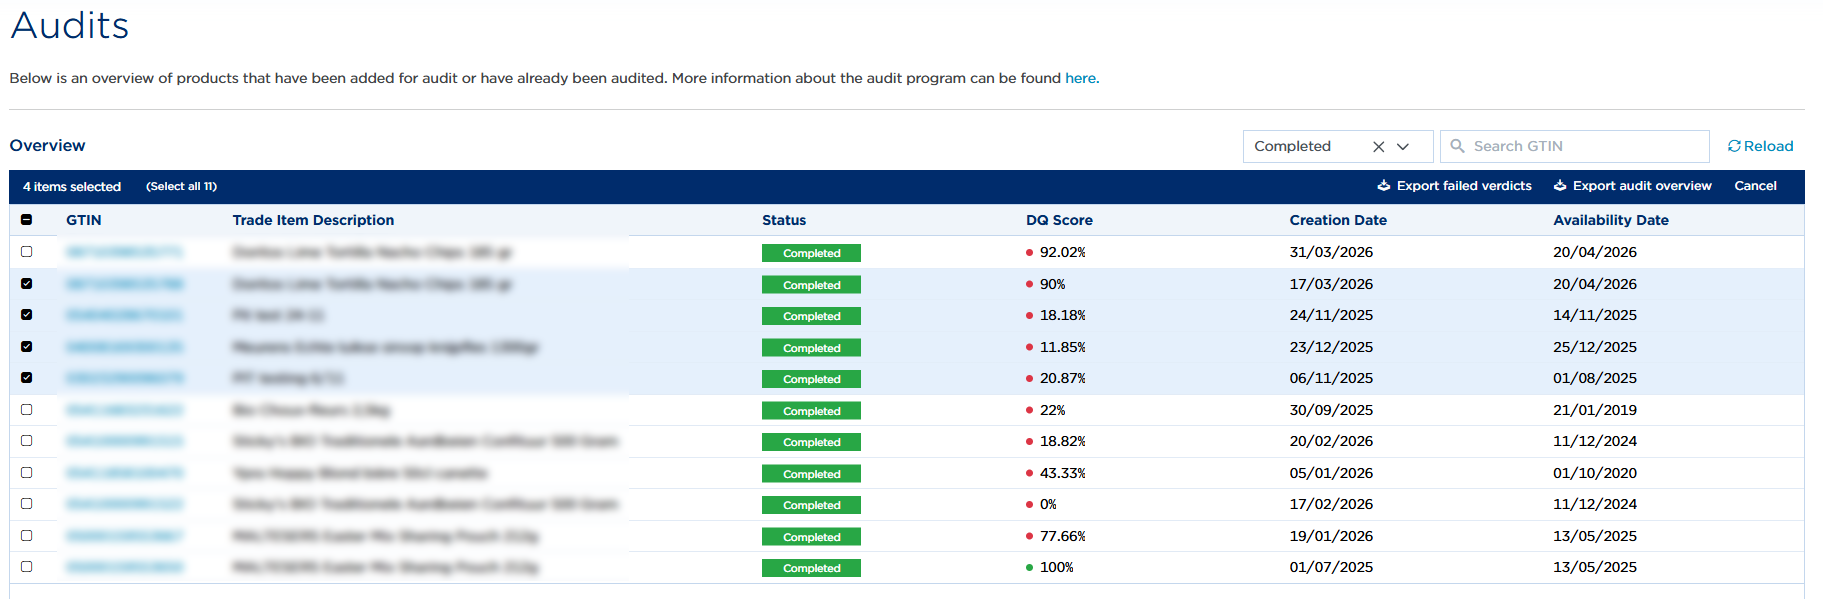Toggle the header select-all checkbox
The width and height of the screenshot is (1823, 599).
click(26, 220)
